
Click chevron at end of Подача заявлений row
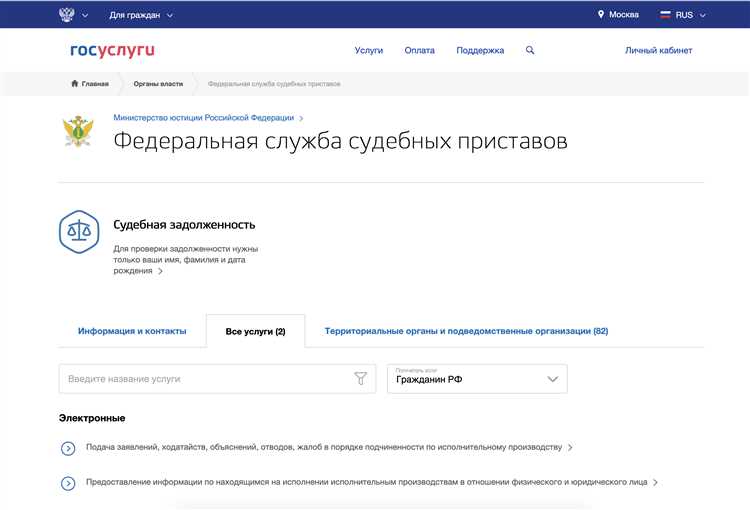click(570, 447)
